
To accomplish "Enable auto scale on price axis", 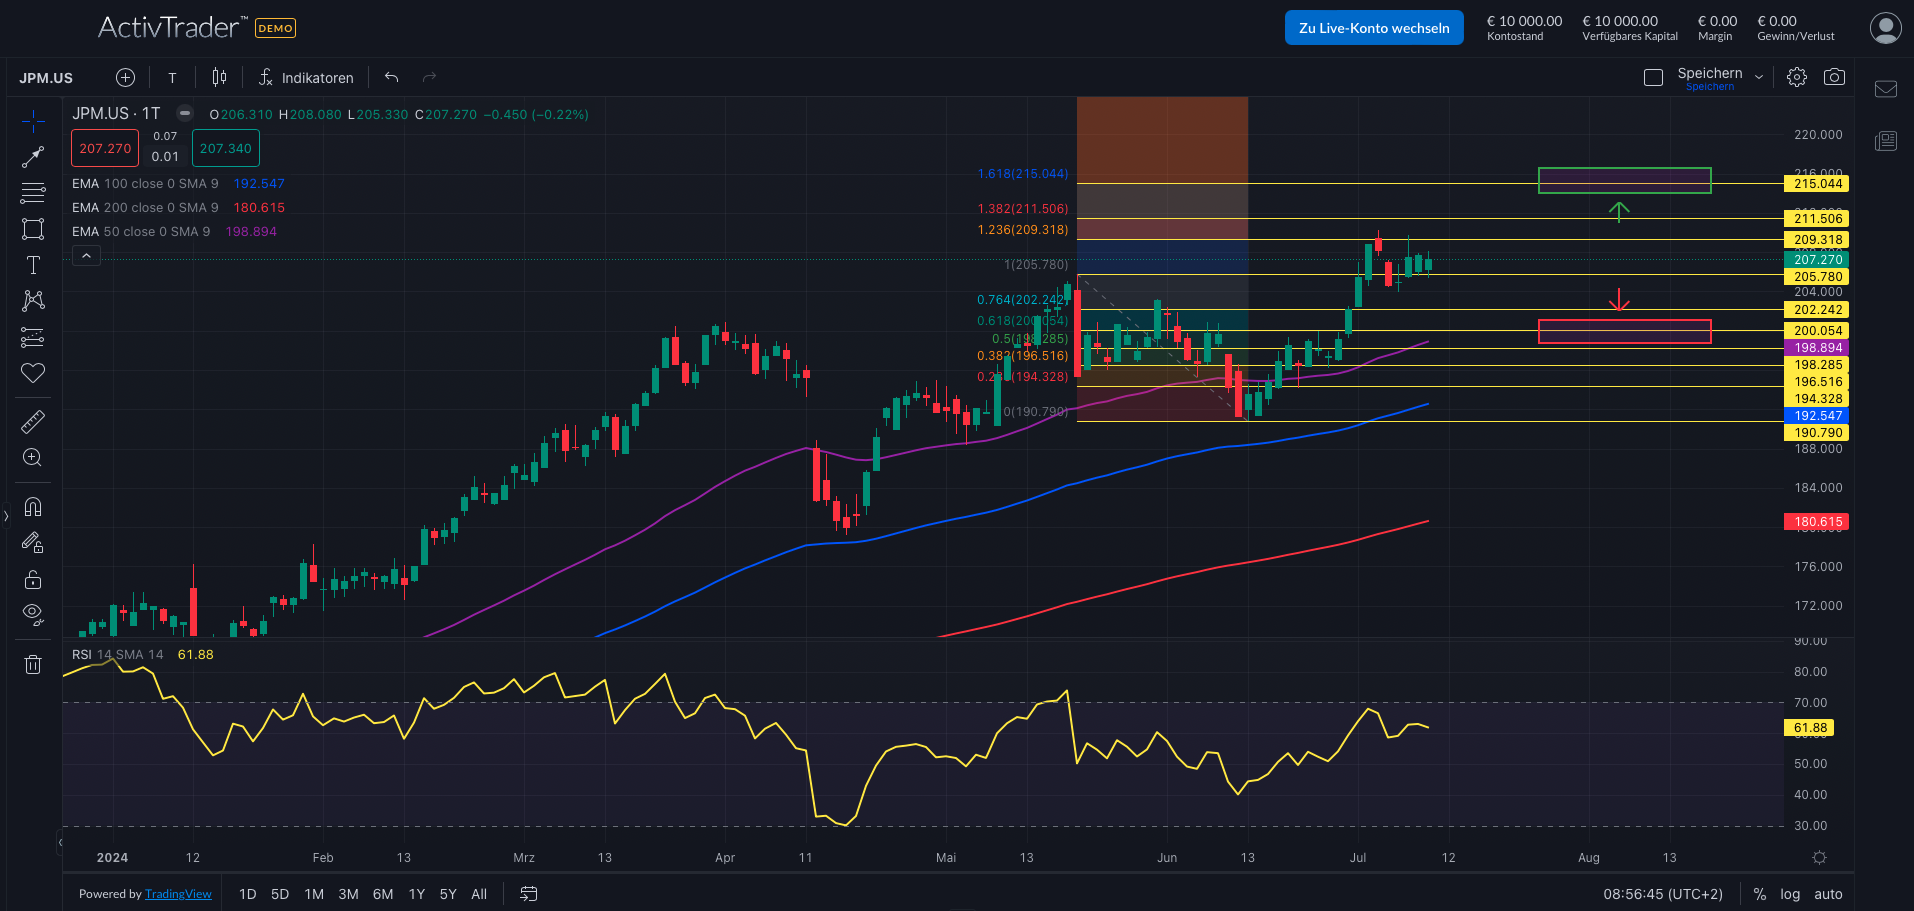I will (x=1828, y=894).
